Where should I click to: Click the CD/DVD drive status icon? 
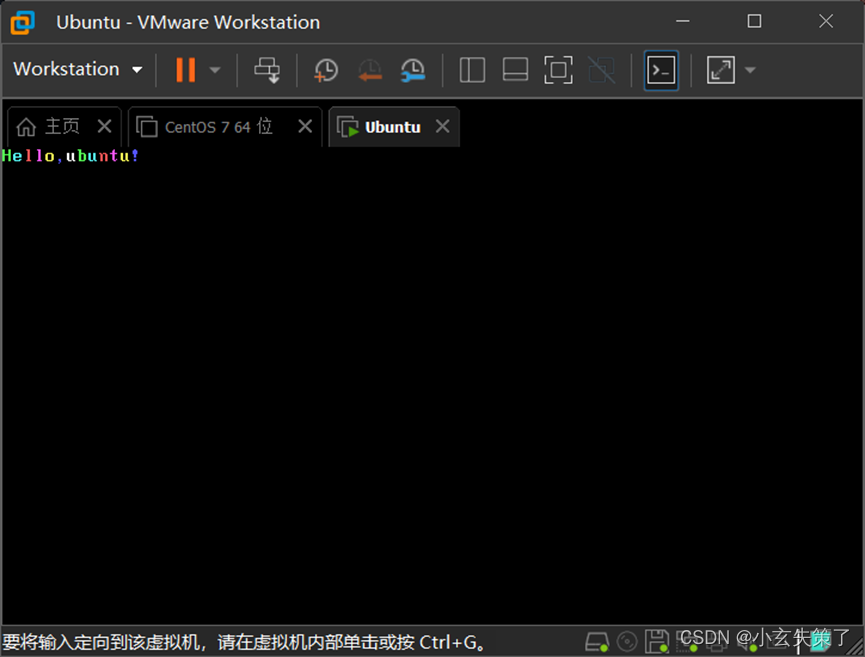(x=627, y=642)
